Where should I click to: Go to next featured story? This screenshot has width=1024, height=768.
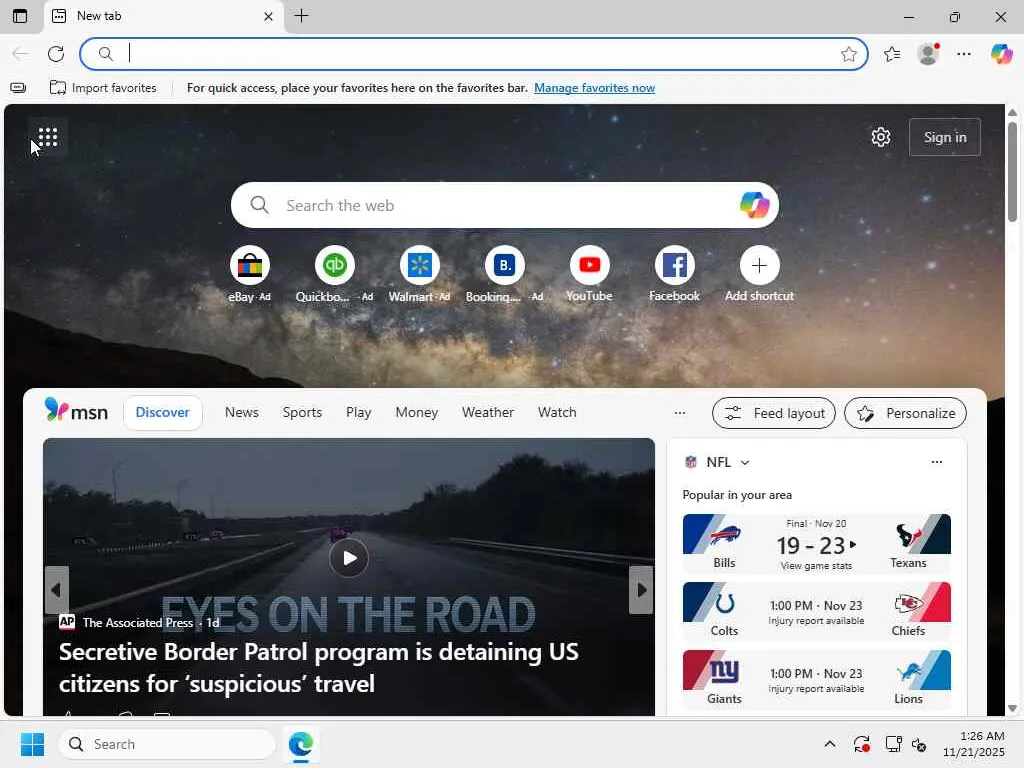[x=641, y=590]
